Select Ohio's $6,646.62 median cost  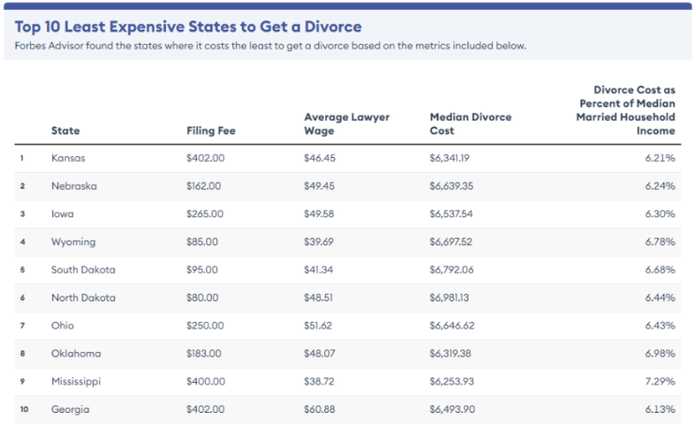[x=452, y=326]
